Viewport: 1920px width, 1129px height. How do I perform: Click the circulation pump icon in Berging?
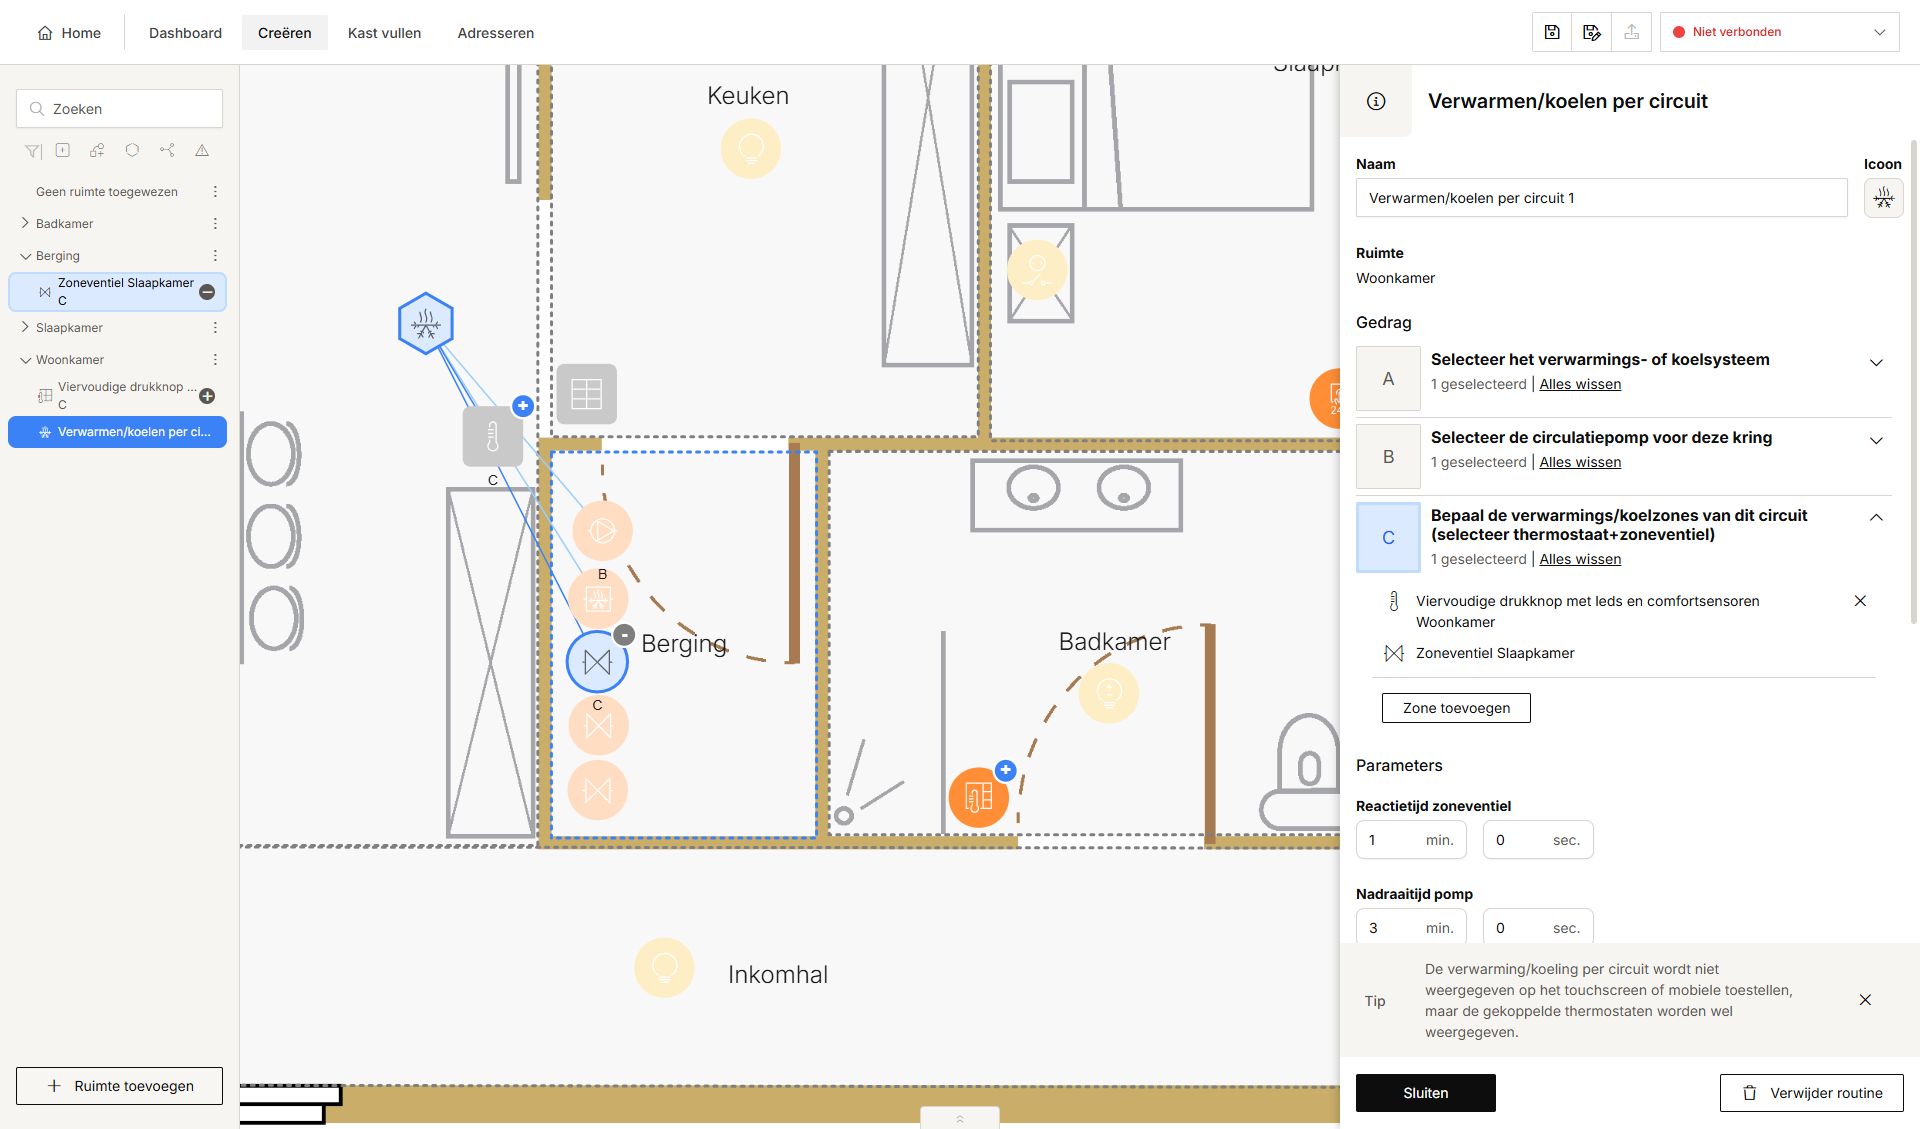602,530
